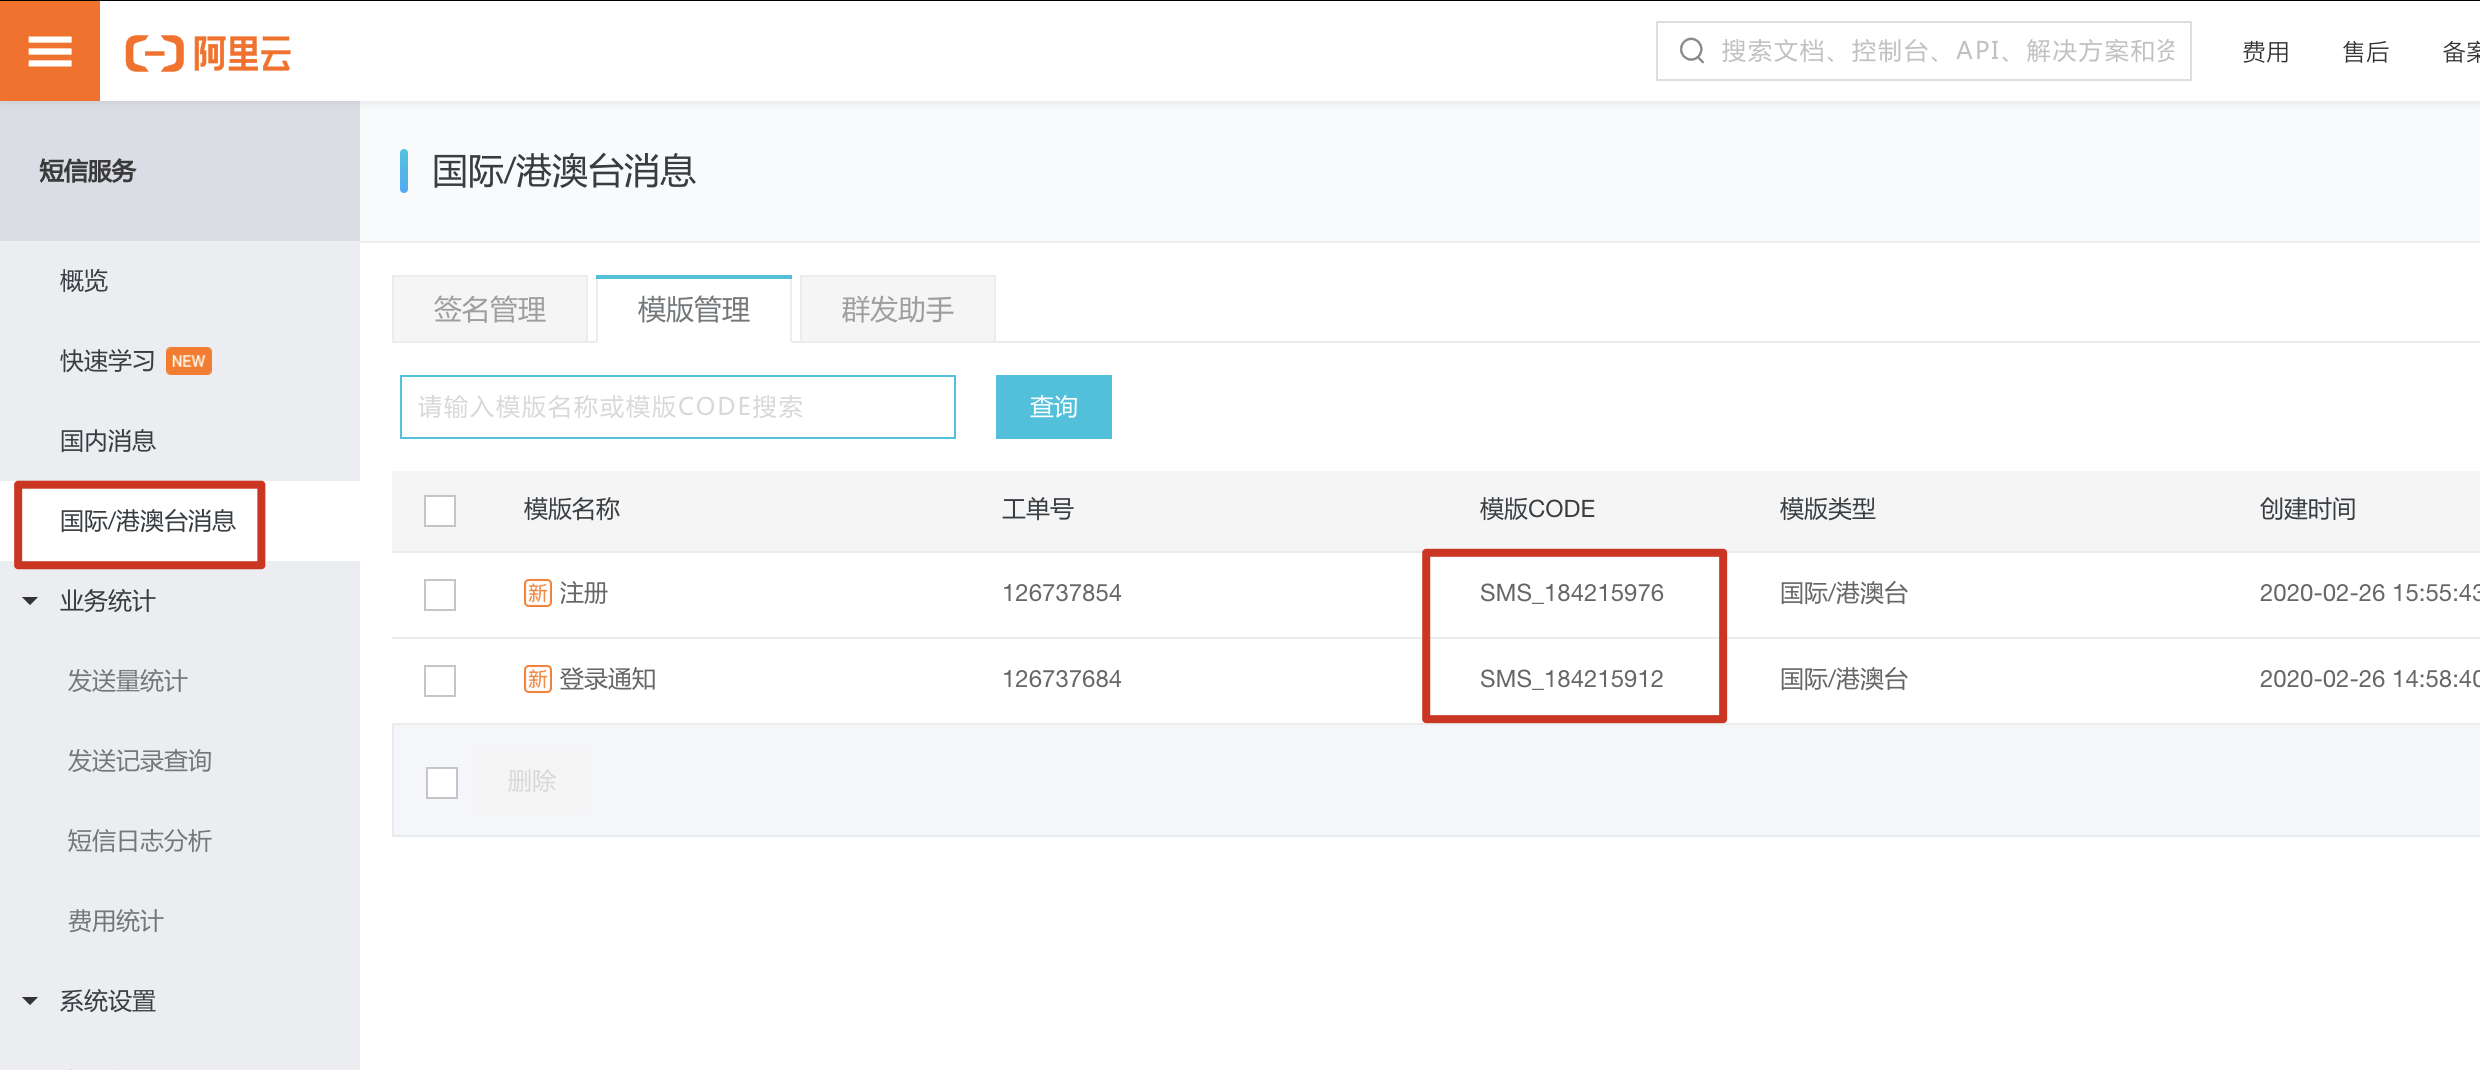2480x1070 pixels.
Task: Collapse the 系统设置 sidebar section
Action: click(x=30, y=1001)
